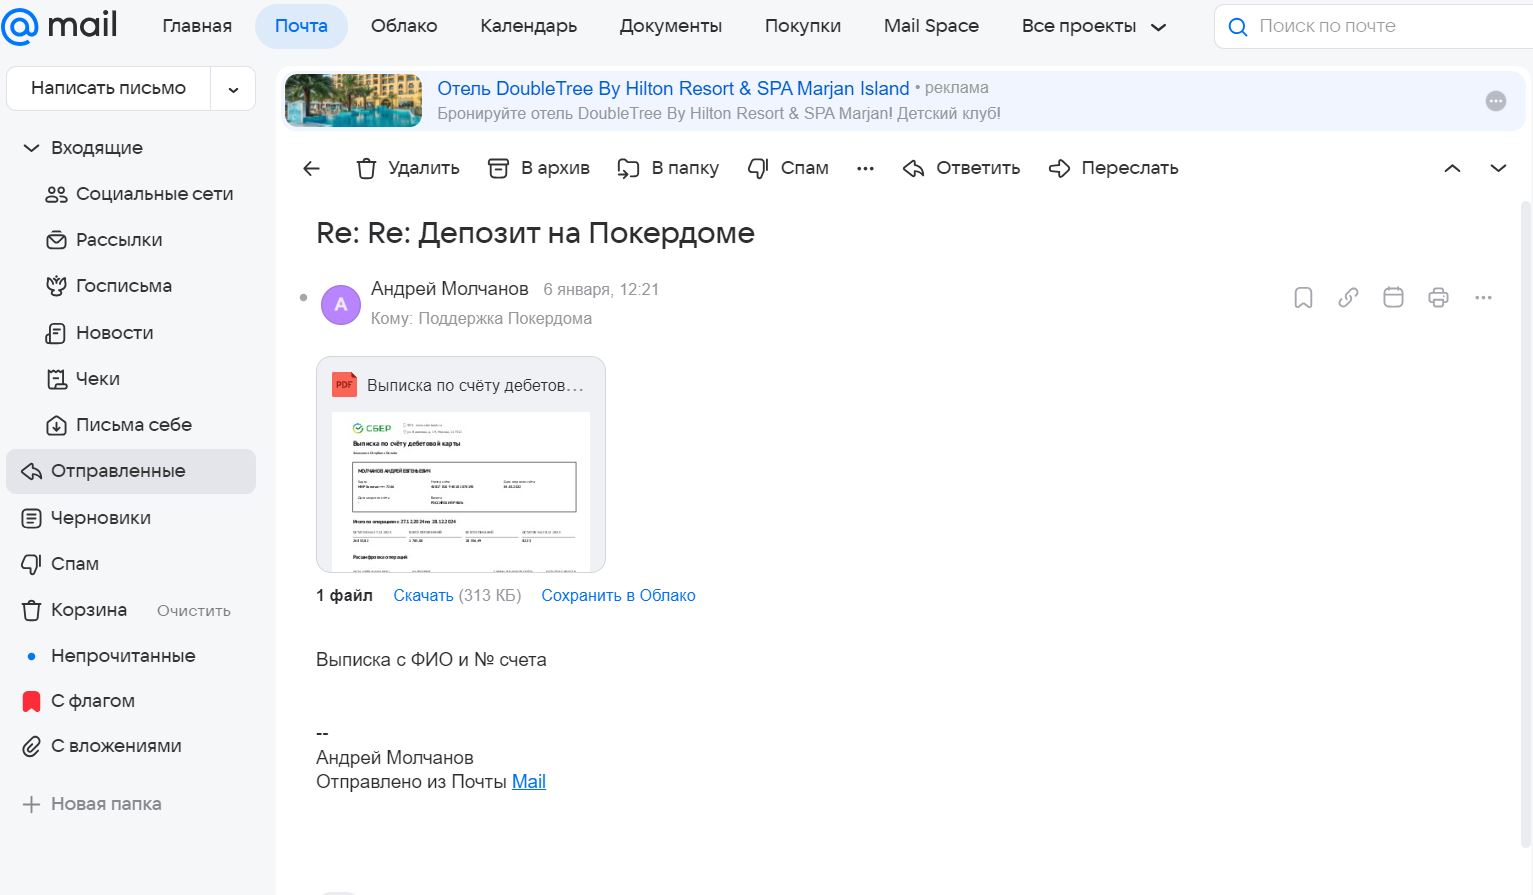Open the Документы tab
Image resolution: width=1533 pixels, height=895 pixels.
[x=671, y=27]
